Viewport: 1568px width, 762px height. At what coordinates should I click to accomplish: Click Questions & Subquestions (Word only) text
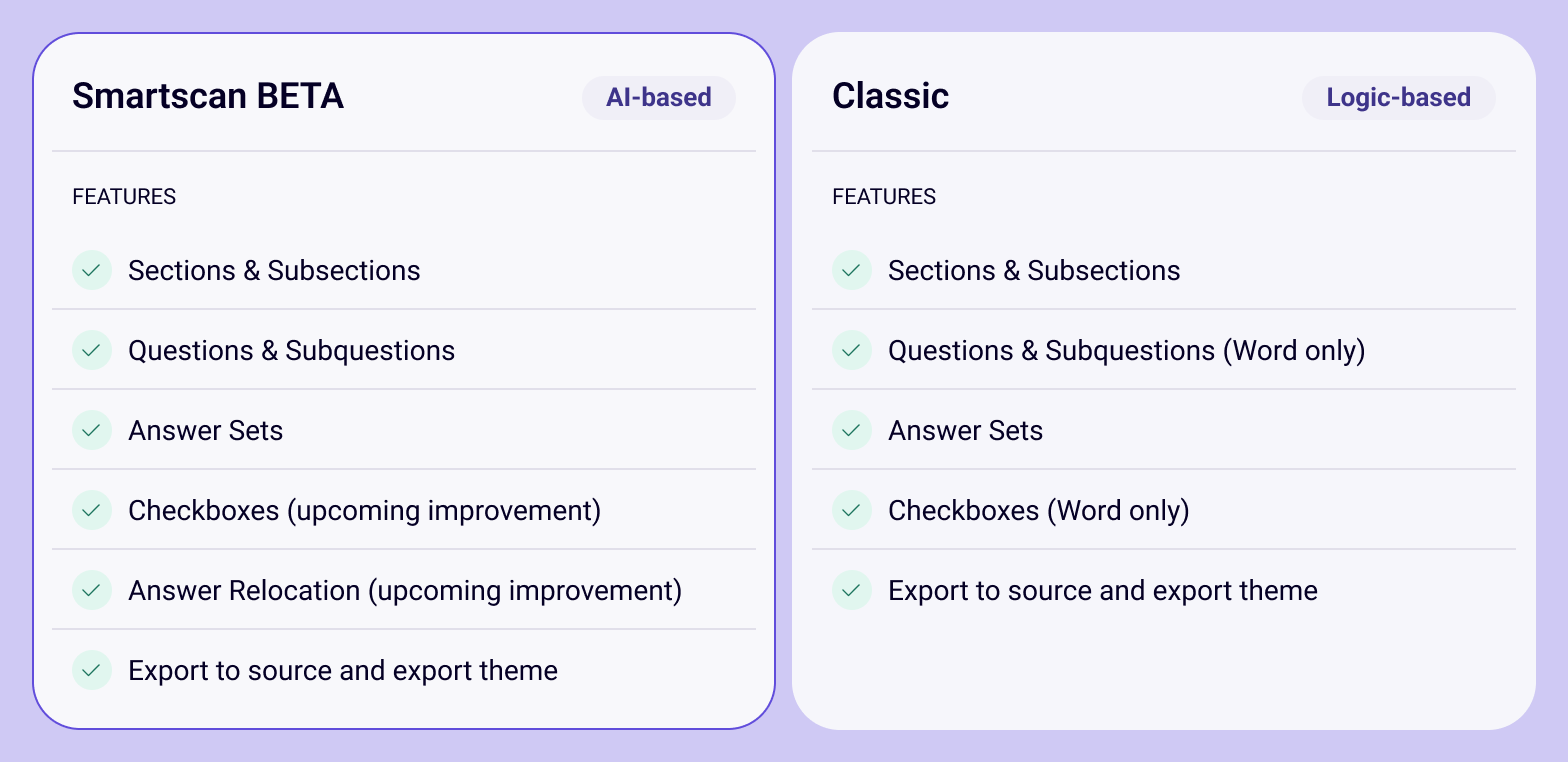[1127, 351]
